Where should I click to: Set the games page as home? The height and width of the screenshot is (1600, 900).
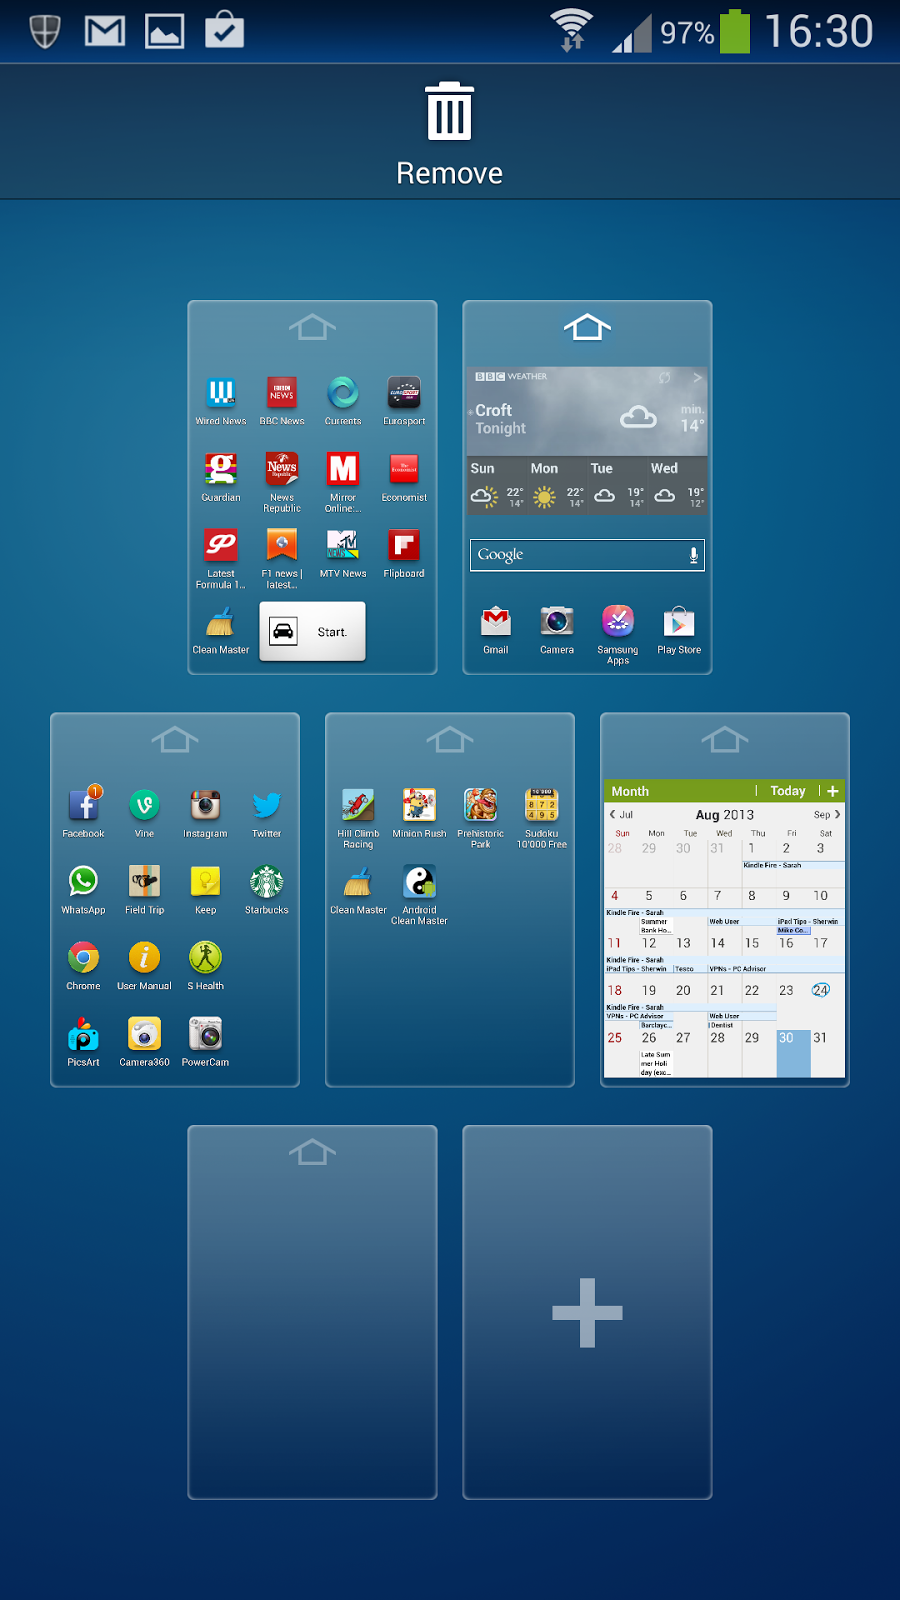(450, 739)
